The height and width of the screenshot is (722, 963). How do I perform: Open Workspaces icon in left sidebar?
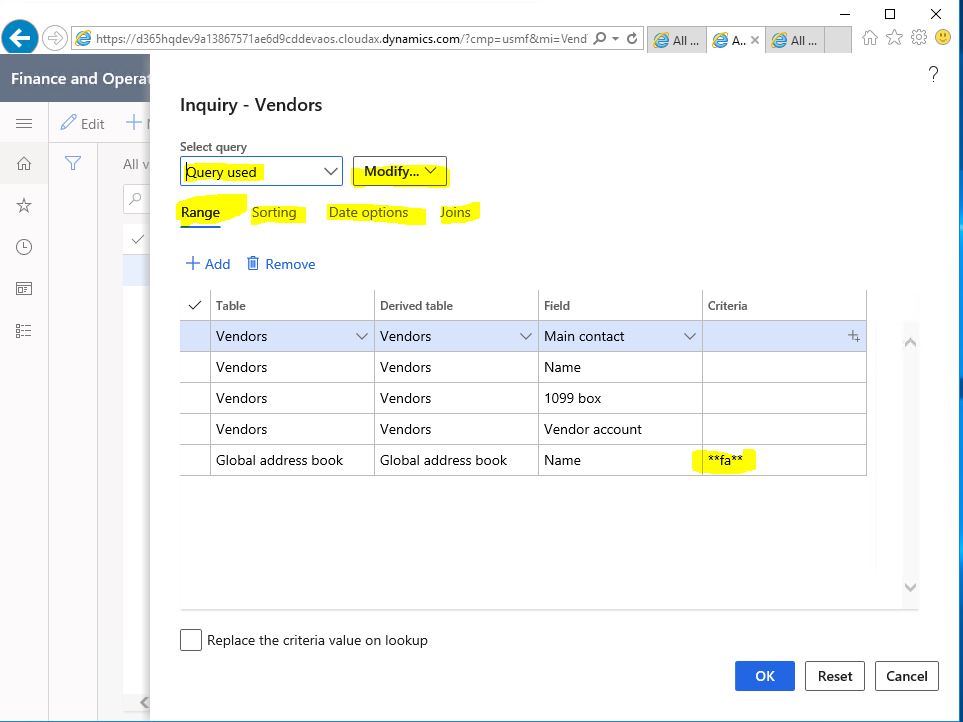tap(24, 289)
